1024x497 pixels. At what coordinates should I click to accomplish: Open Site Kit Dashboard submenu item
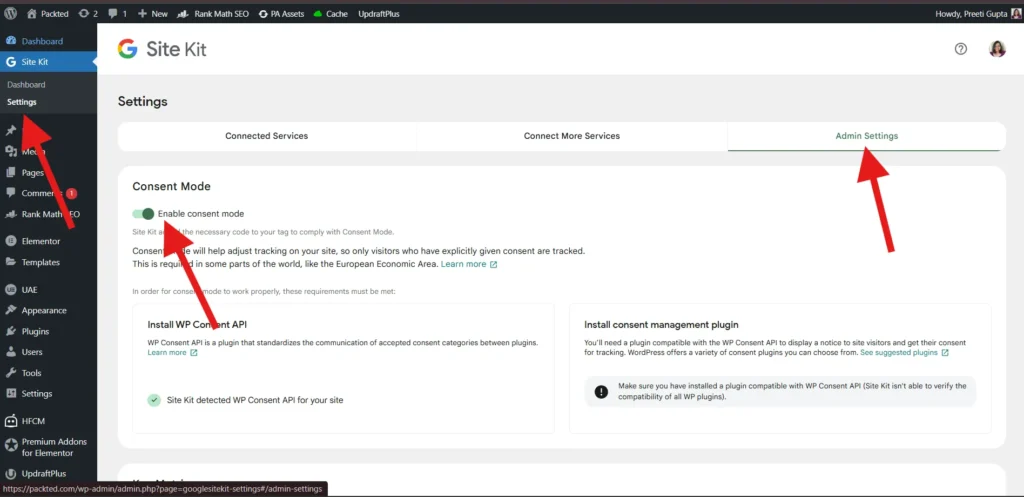click(x=26, y=85)
